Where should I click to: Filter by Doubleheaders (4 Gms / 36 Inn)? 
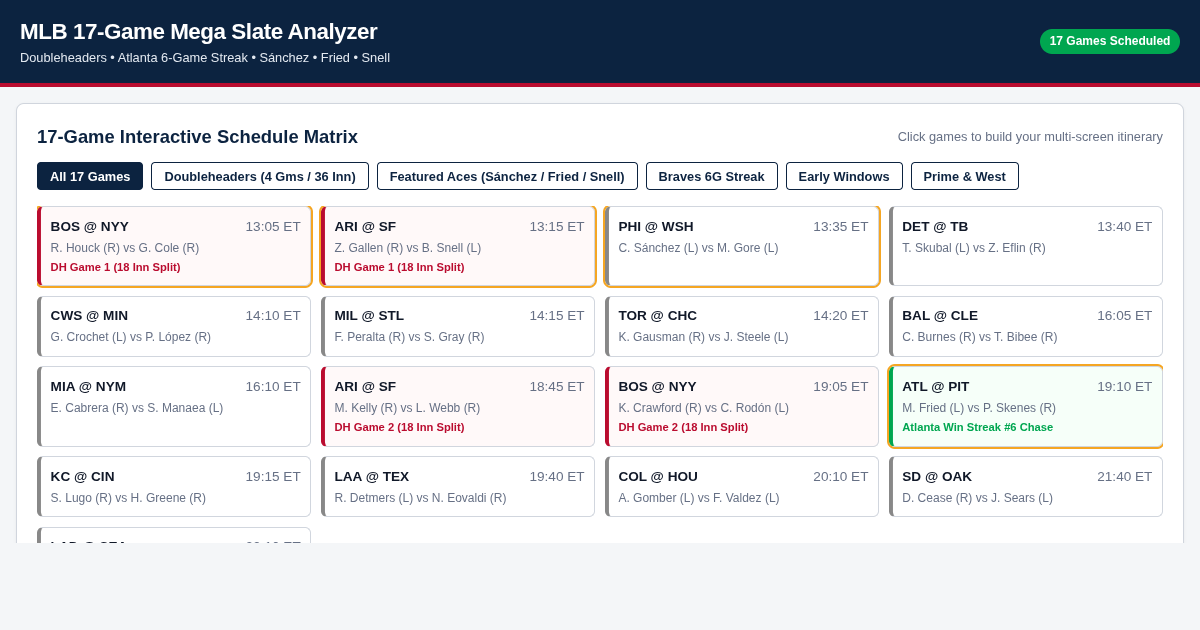260,176
